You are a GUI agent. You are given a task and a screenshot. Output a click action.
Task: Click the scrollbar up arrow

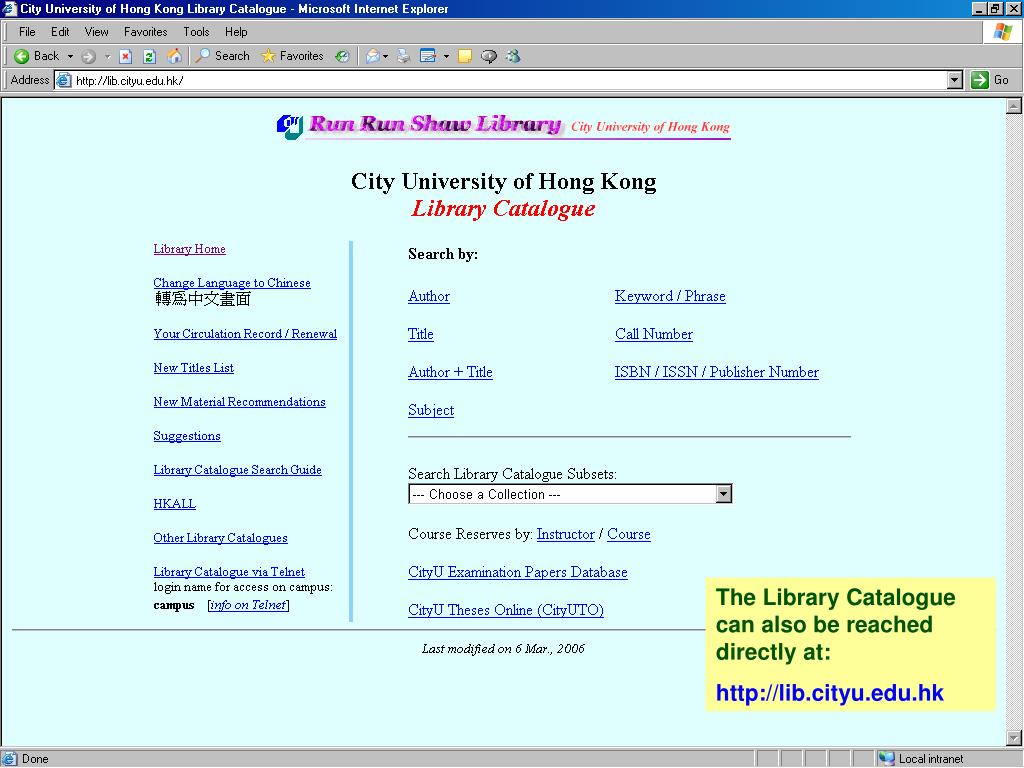tap(1013, 106)
